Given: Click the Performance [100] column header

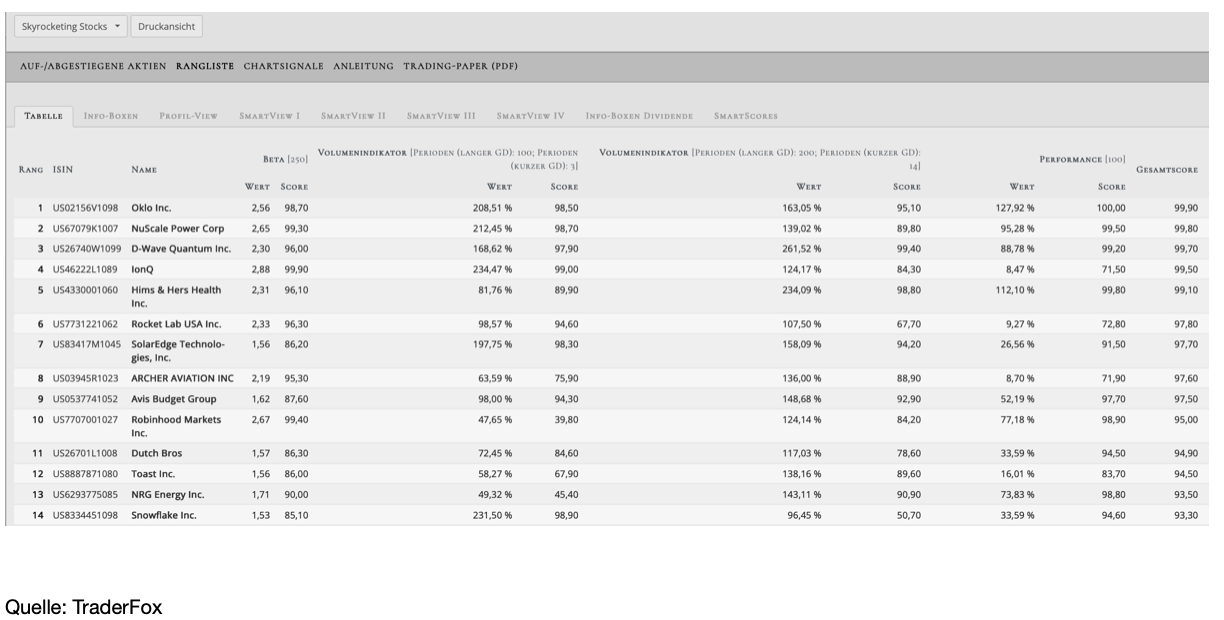Looking at the screenshot, I should pyautogui.click(x=1083, y=159).
